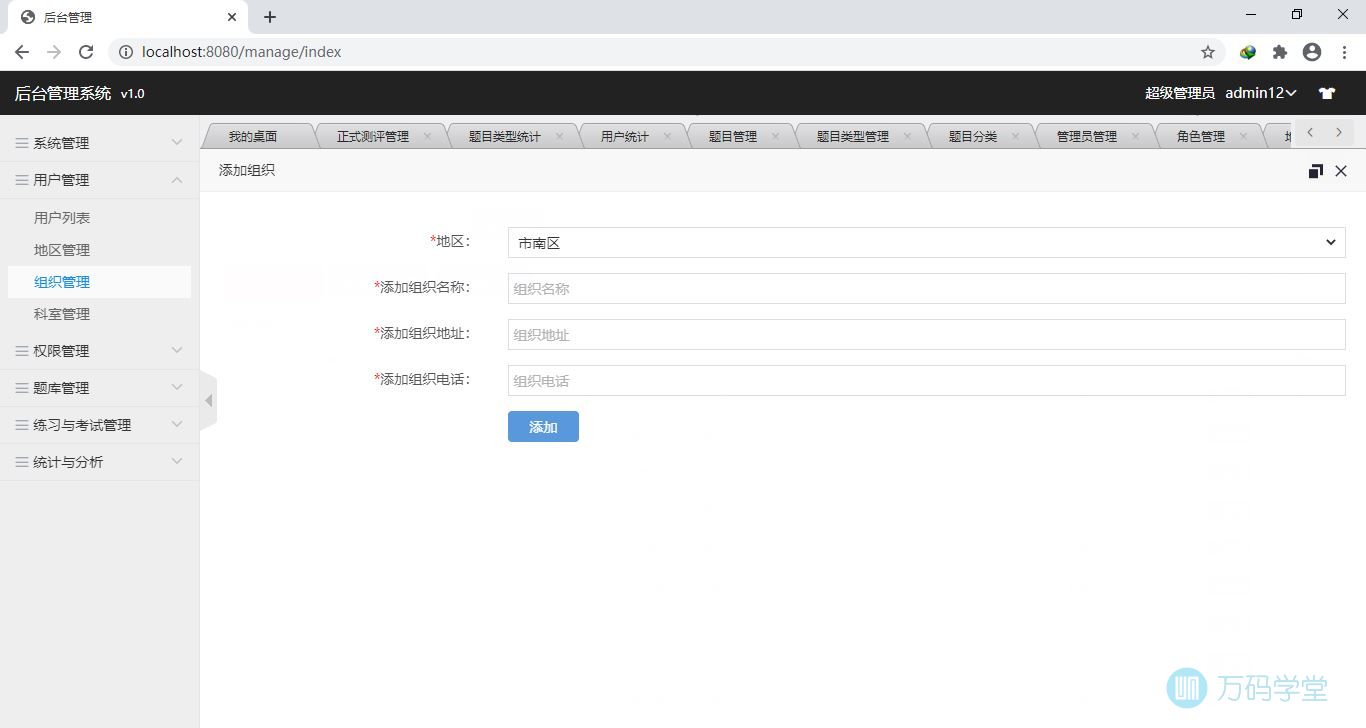Open the admin12 user dropdown

[1260, 93]
